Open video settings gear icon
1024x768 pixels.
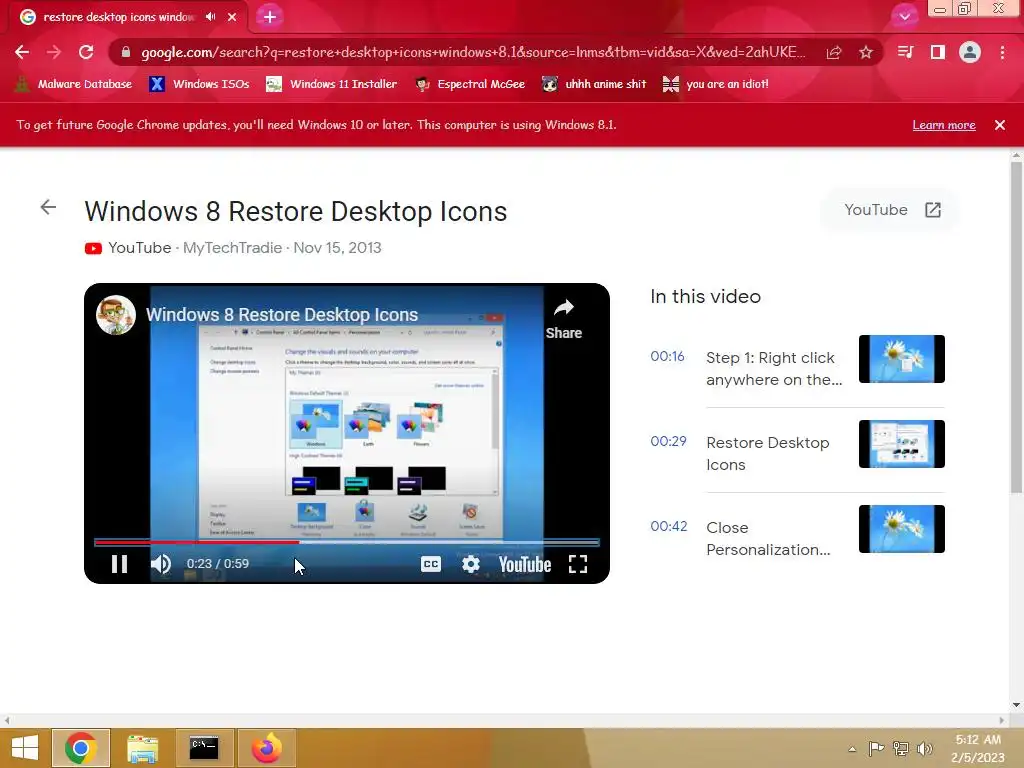(471, 564)
